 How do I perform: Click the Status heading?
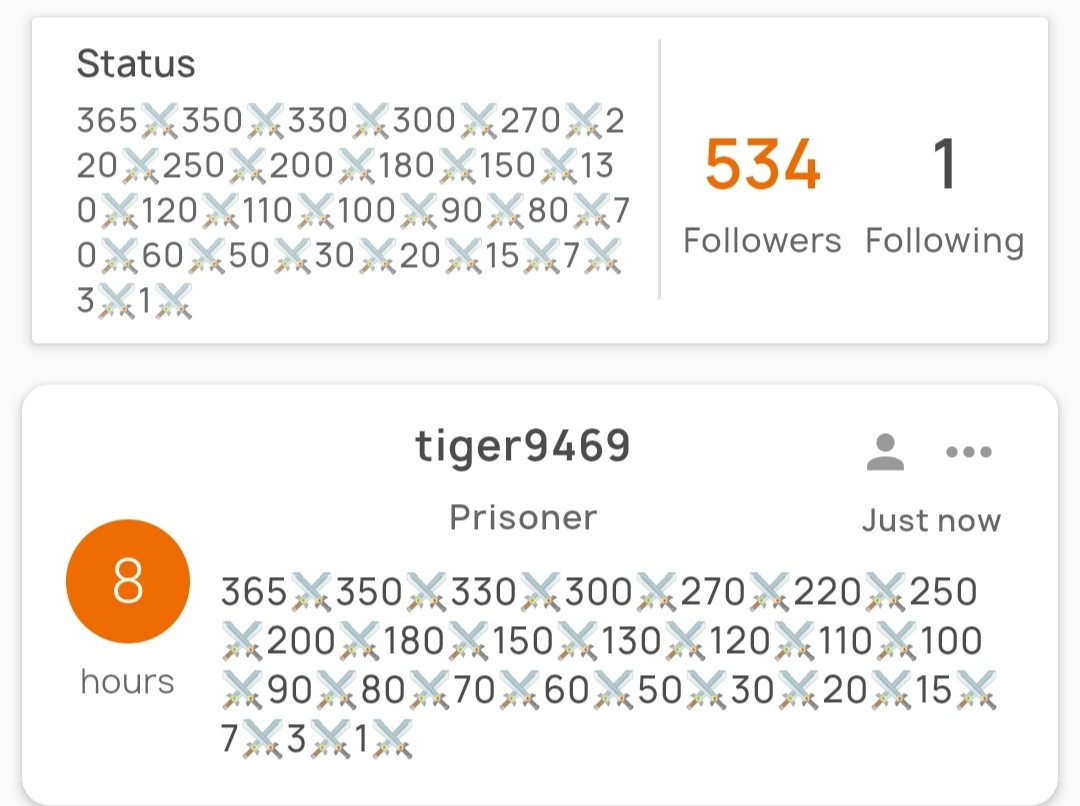136,64
